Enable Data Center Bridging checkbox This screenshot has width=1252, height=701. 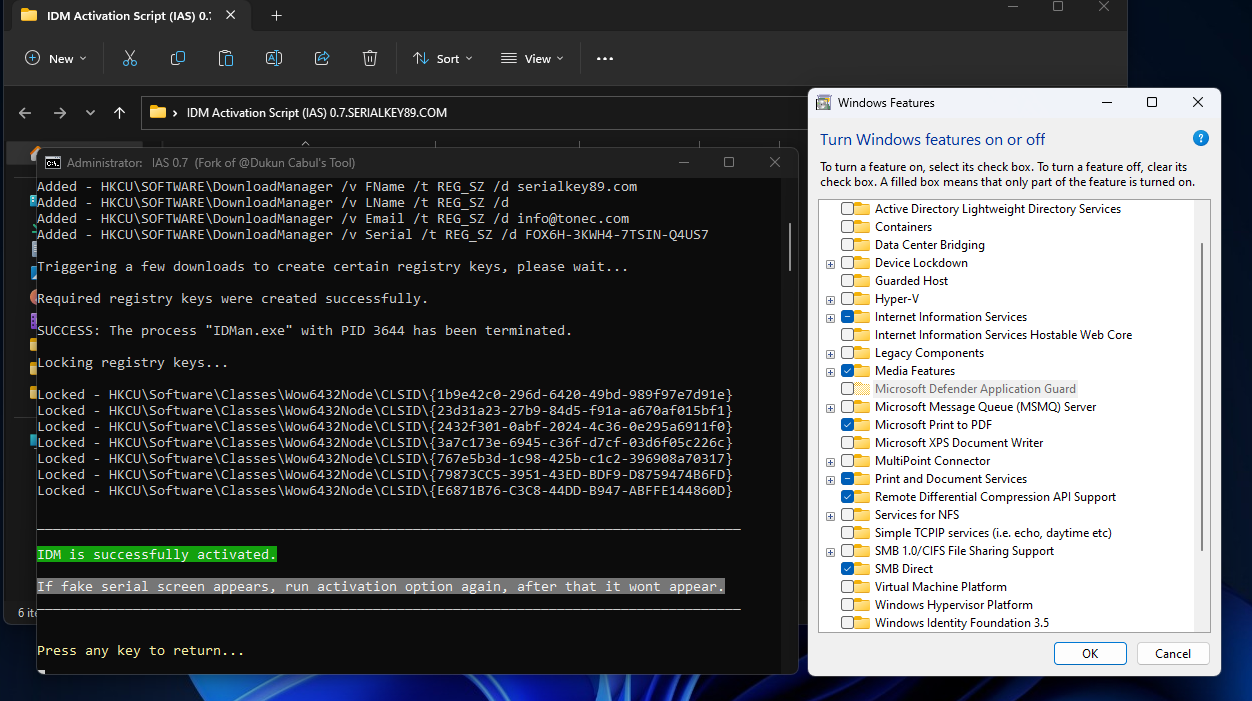pyautogui.click(x=848, y=245)
